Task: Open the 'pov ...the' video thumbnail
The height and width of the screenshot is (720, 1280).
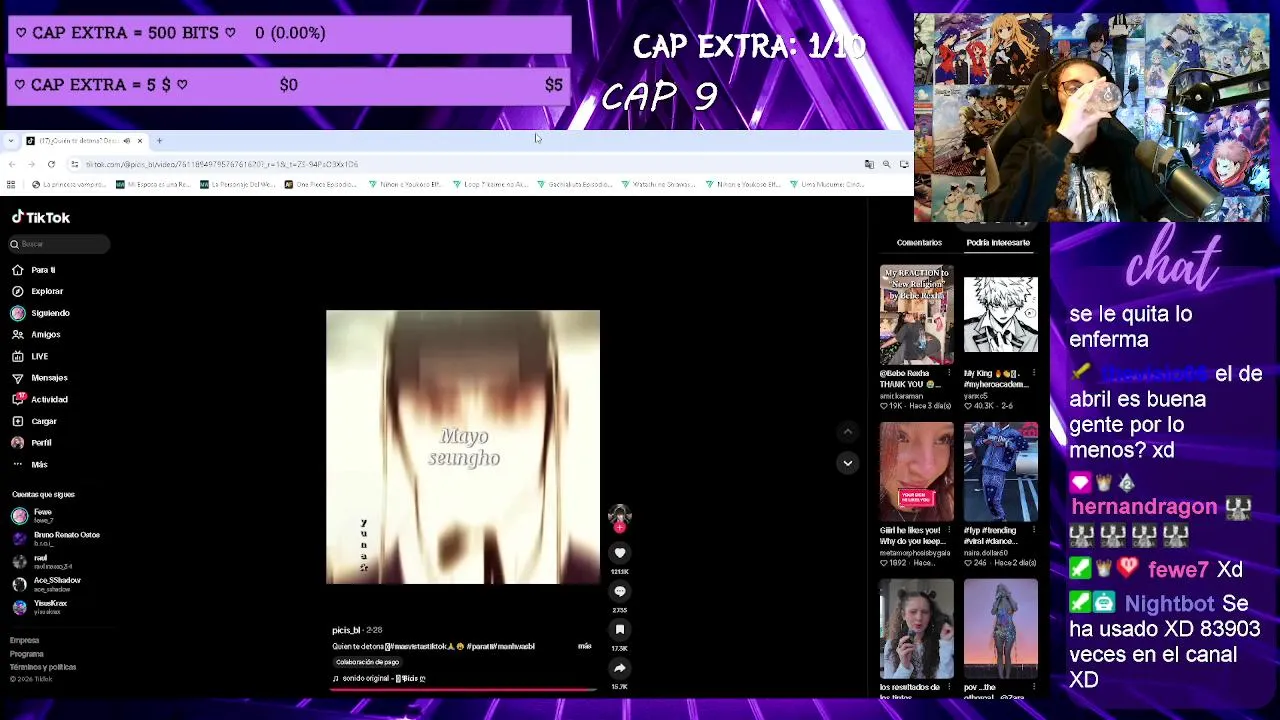Action: (x=1001, y=629)
